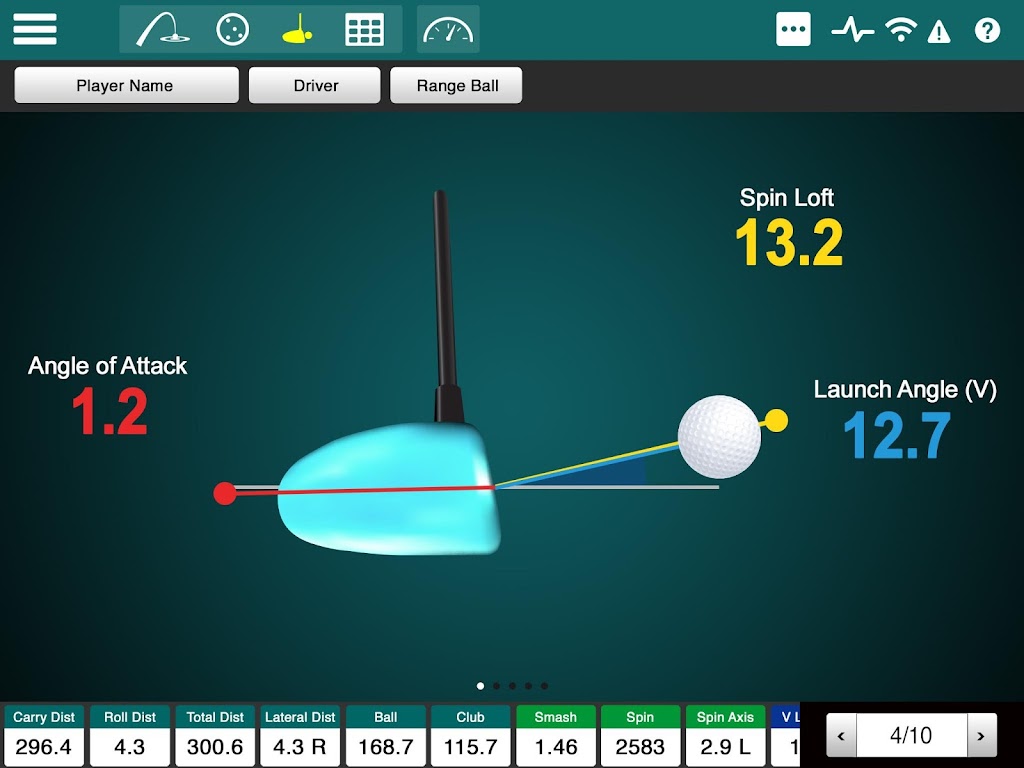Open the help question mark
This screenshot has height=768, width=1024.
(987, 30)
